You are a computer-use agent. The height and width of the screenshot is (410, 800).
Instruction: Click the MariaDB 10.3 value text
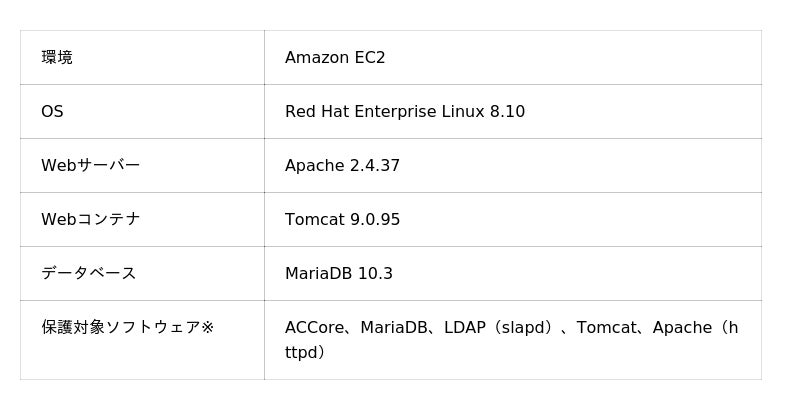tap(339, 274)
